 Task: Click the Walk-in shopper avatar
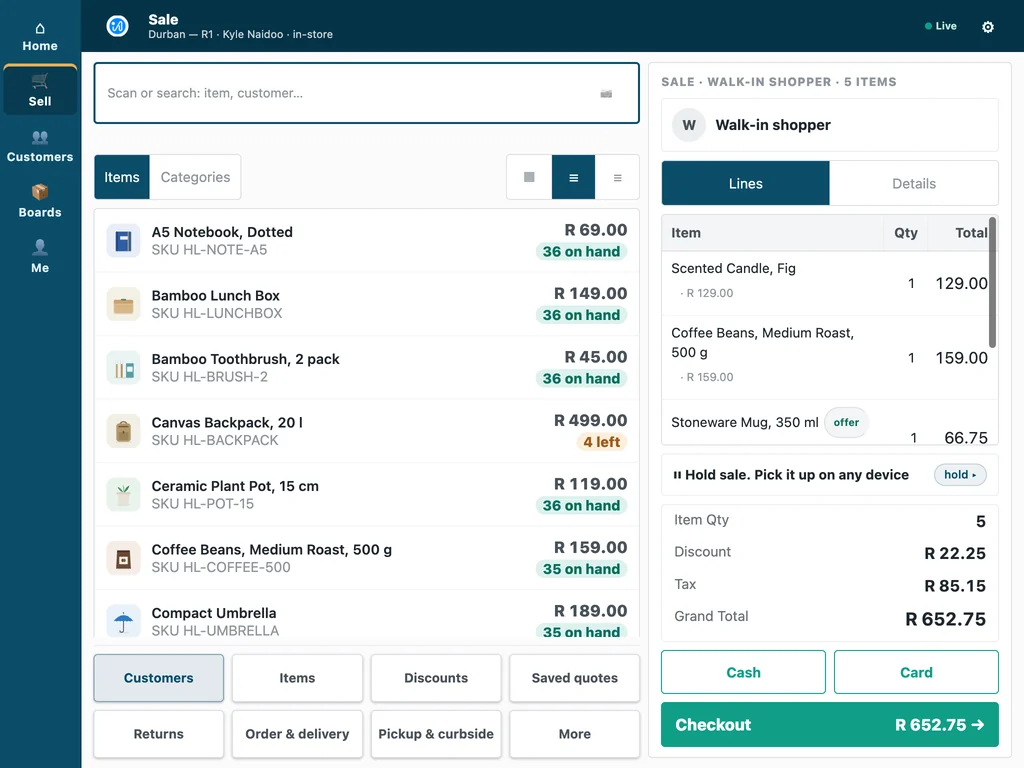coord(689,125)
